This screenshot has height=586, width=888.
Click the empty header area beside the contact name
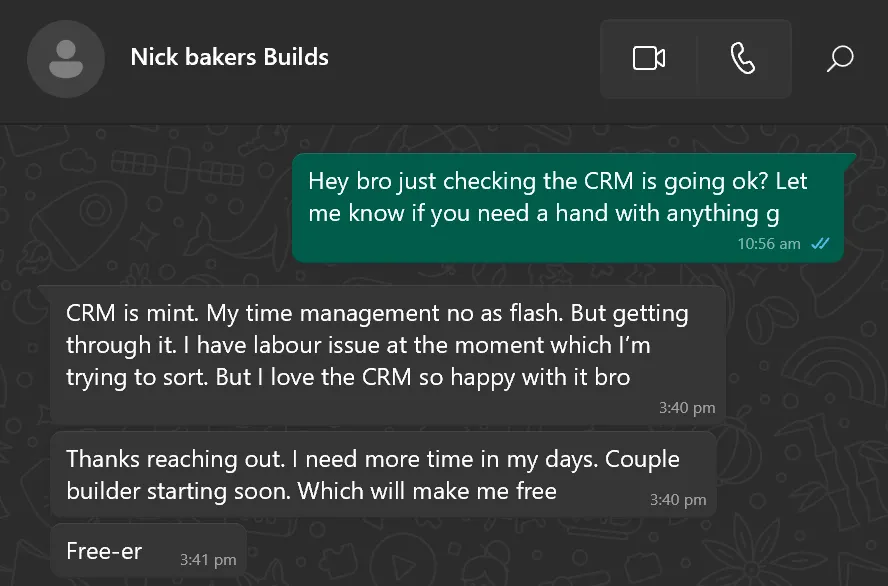pos(460,59)
